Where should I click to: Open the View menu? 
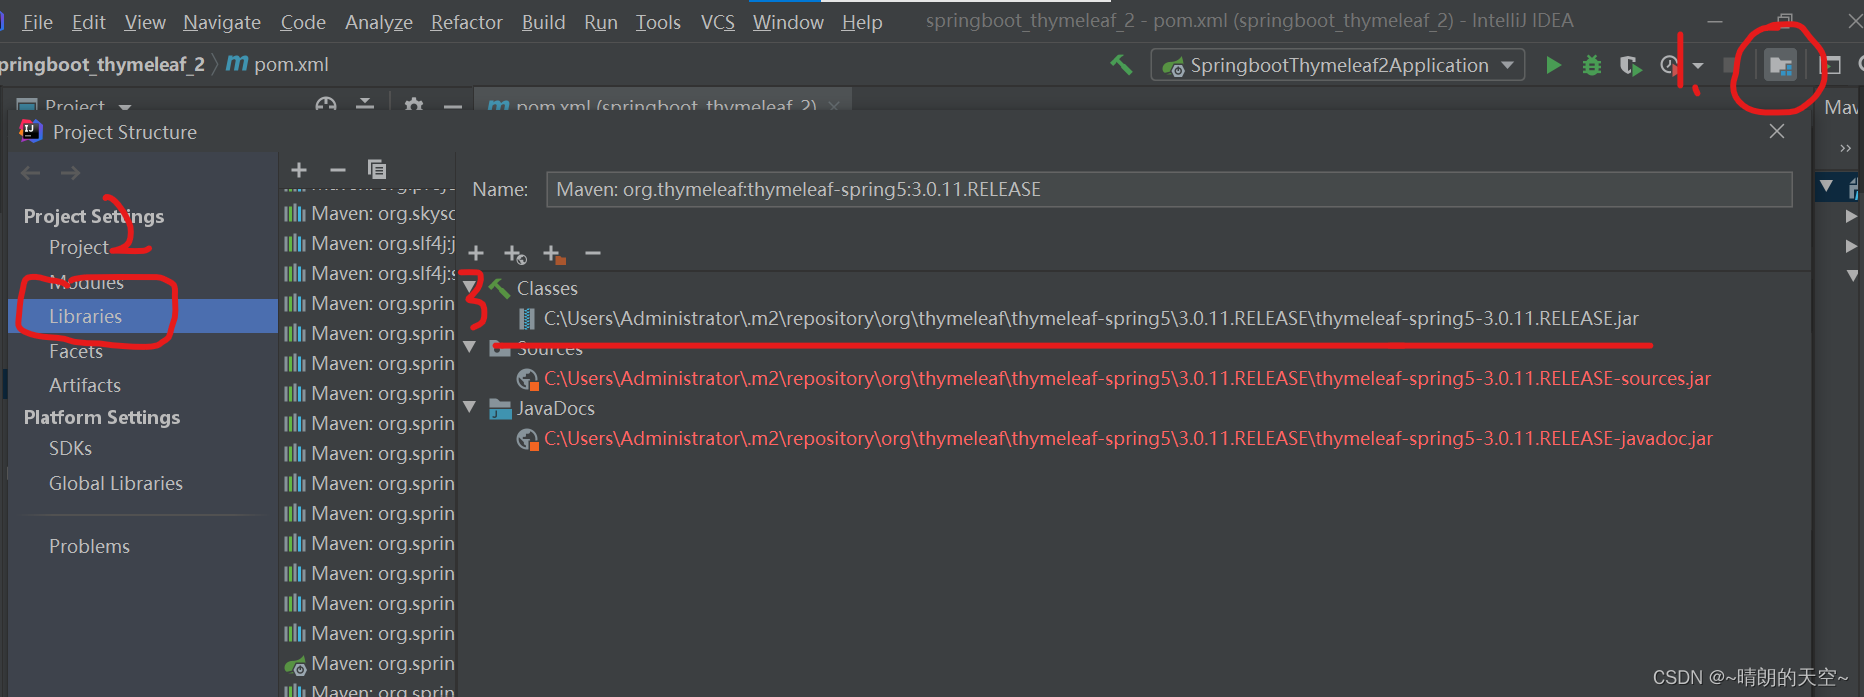click(145, 22)
